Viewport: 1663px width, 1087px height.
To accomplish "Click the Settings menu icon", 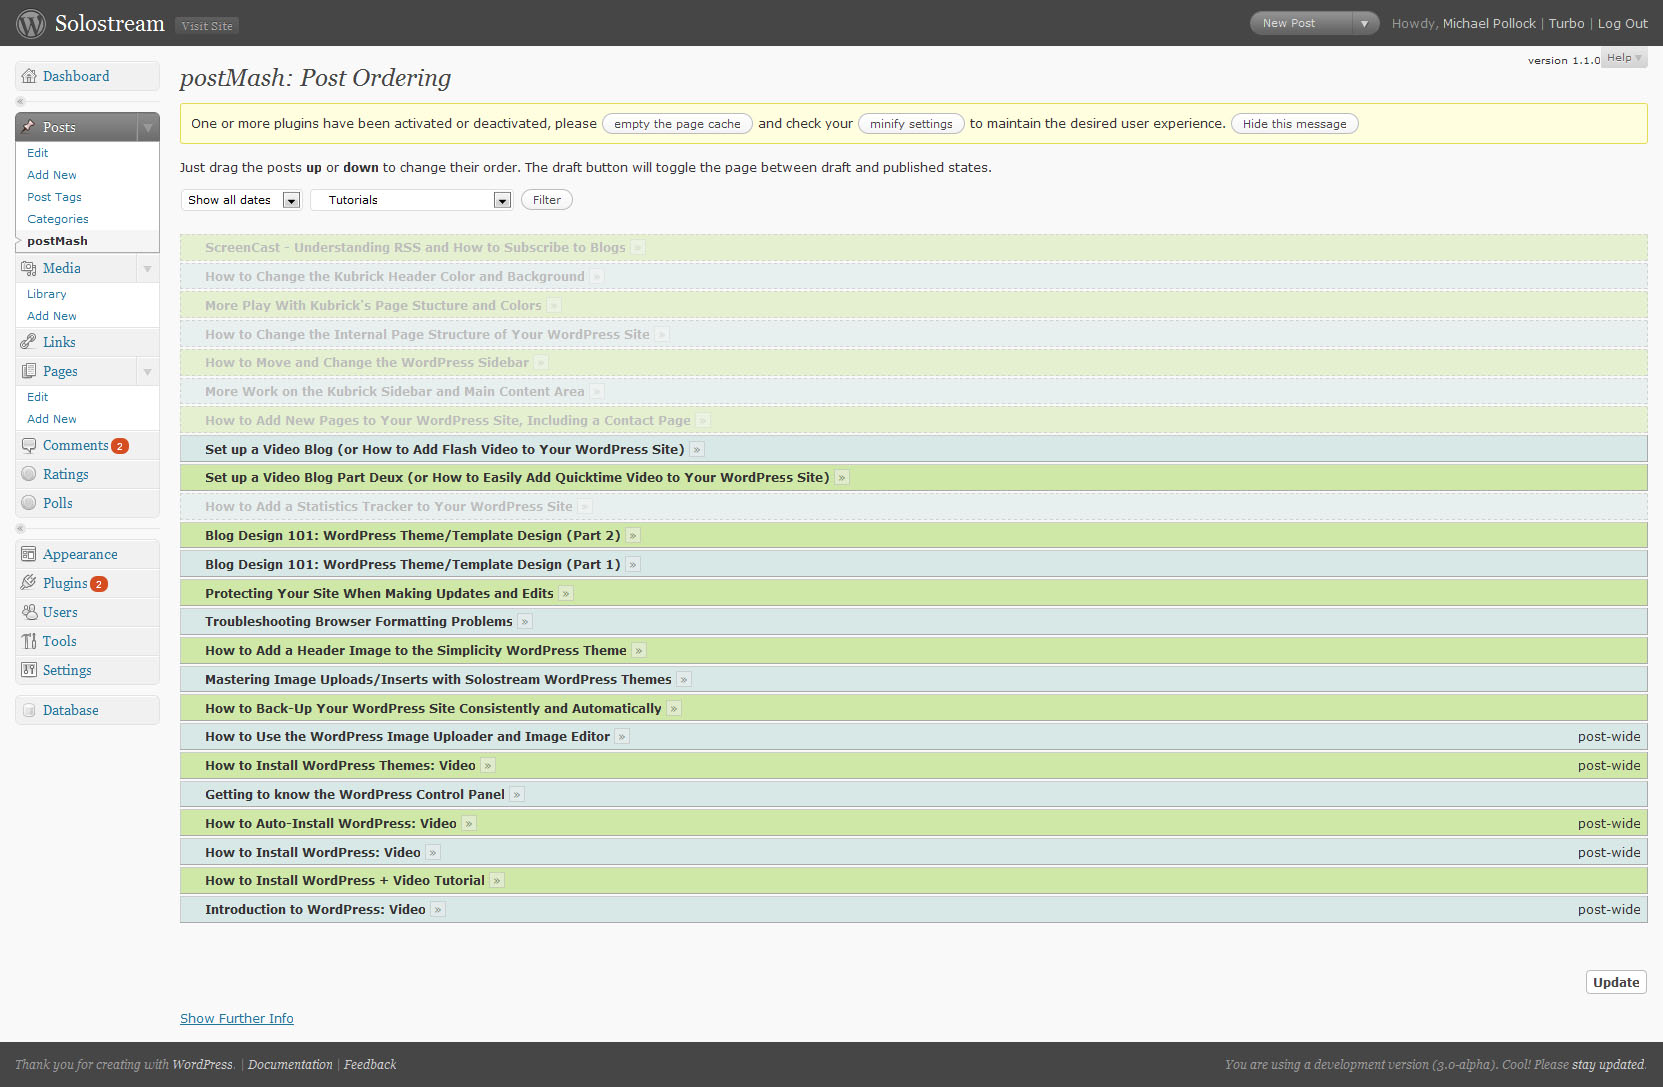I will pos(29,670).
